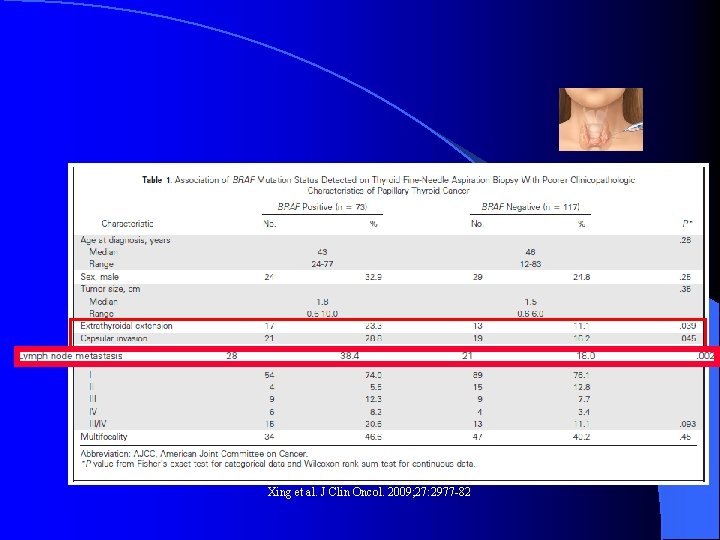Viewport: 720px width, 540px height.
Task: Select the 'Characteristic' column header
Action: 127,224
